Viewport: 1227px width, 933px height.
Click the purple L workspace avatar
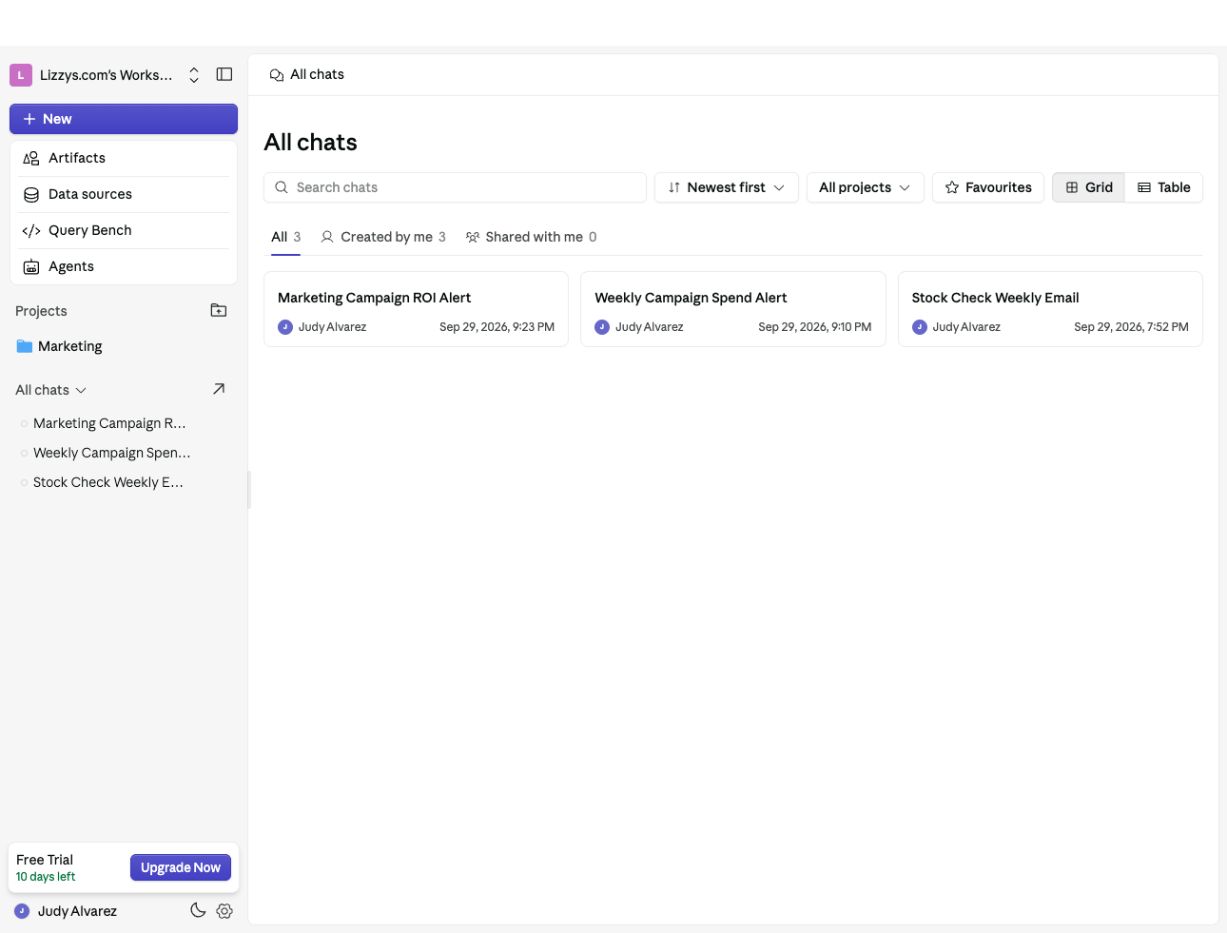[21, 75]
